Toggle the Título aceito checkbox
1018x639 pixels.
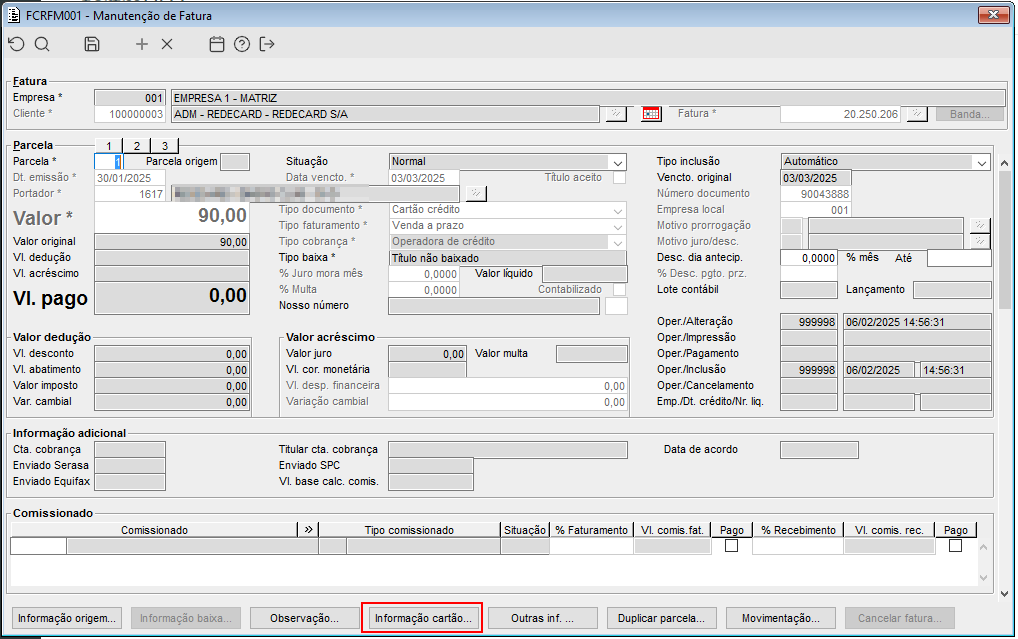pyautogui.click(x=620, y=177)
